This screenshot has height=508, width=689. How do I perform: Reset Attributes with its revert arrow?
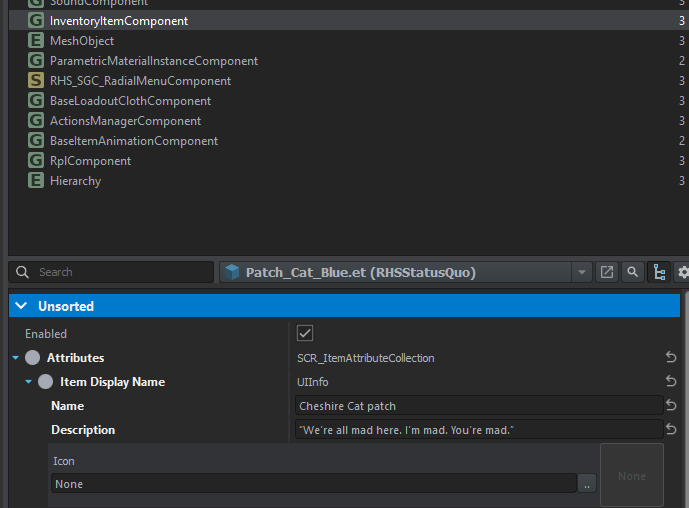tap(671, 357)
